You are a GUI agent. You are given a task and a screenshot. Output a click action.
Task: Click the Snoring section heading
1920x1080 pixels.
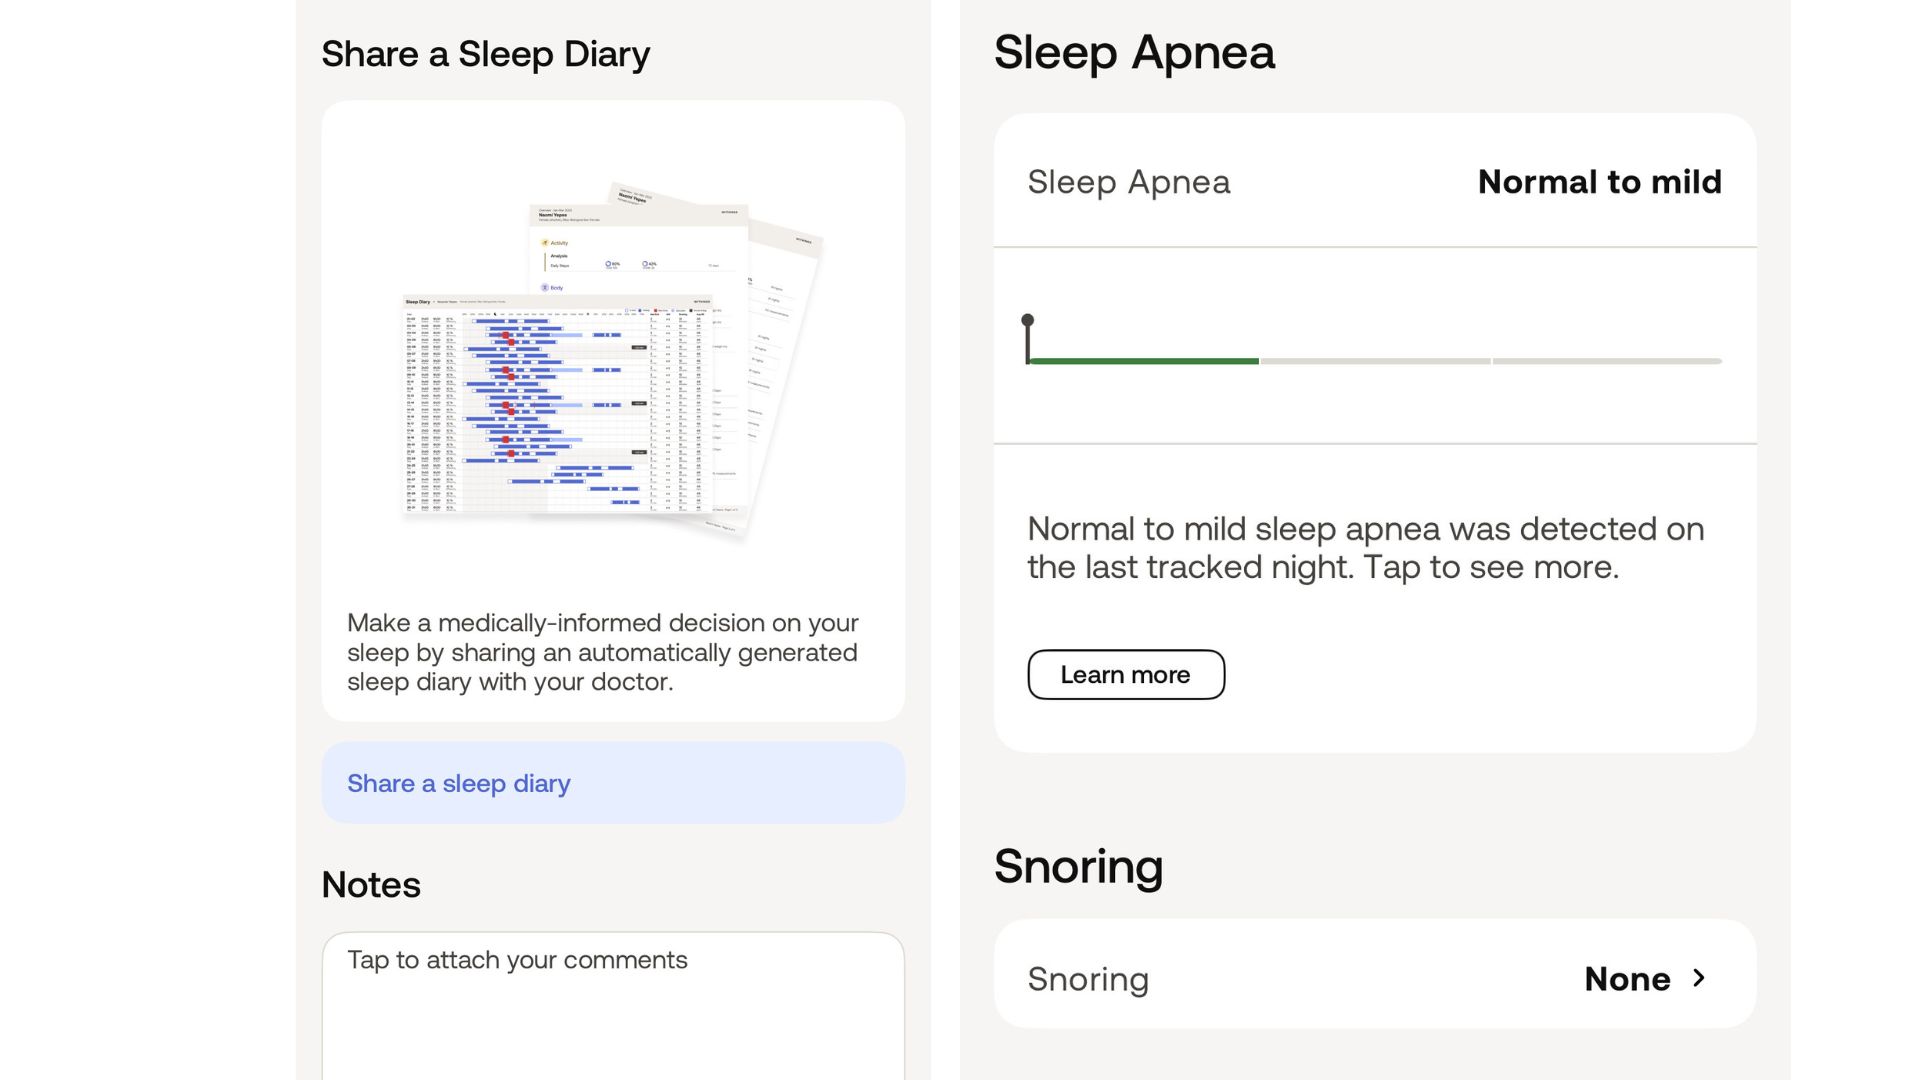click(1078, 866)
